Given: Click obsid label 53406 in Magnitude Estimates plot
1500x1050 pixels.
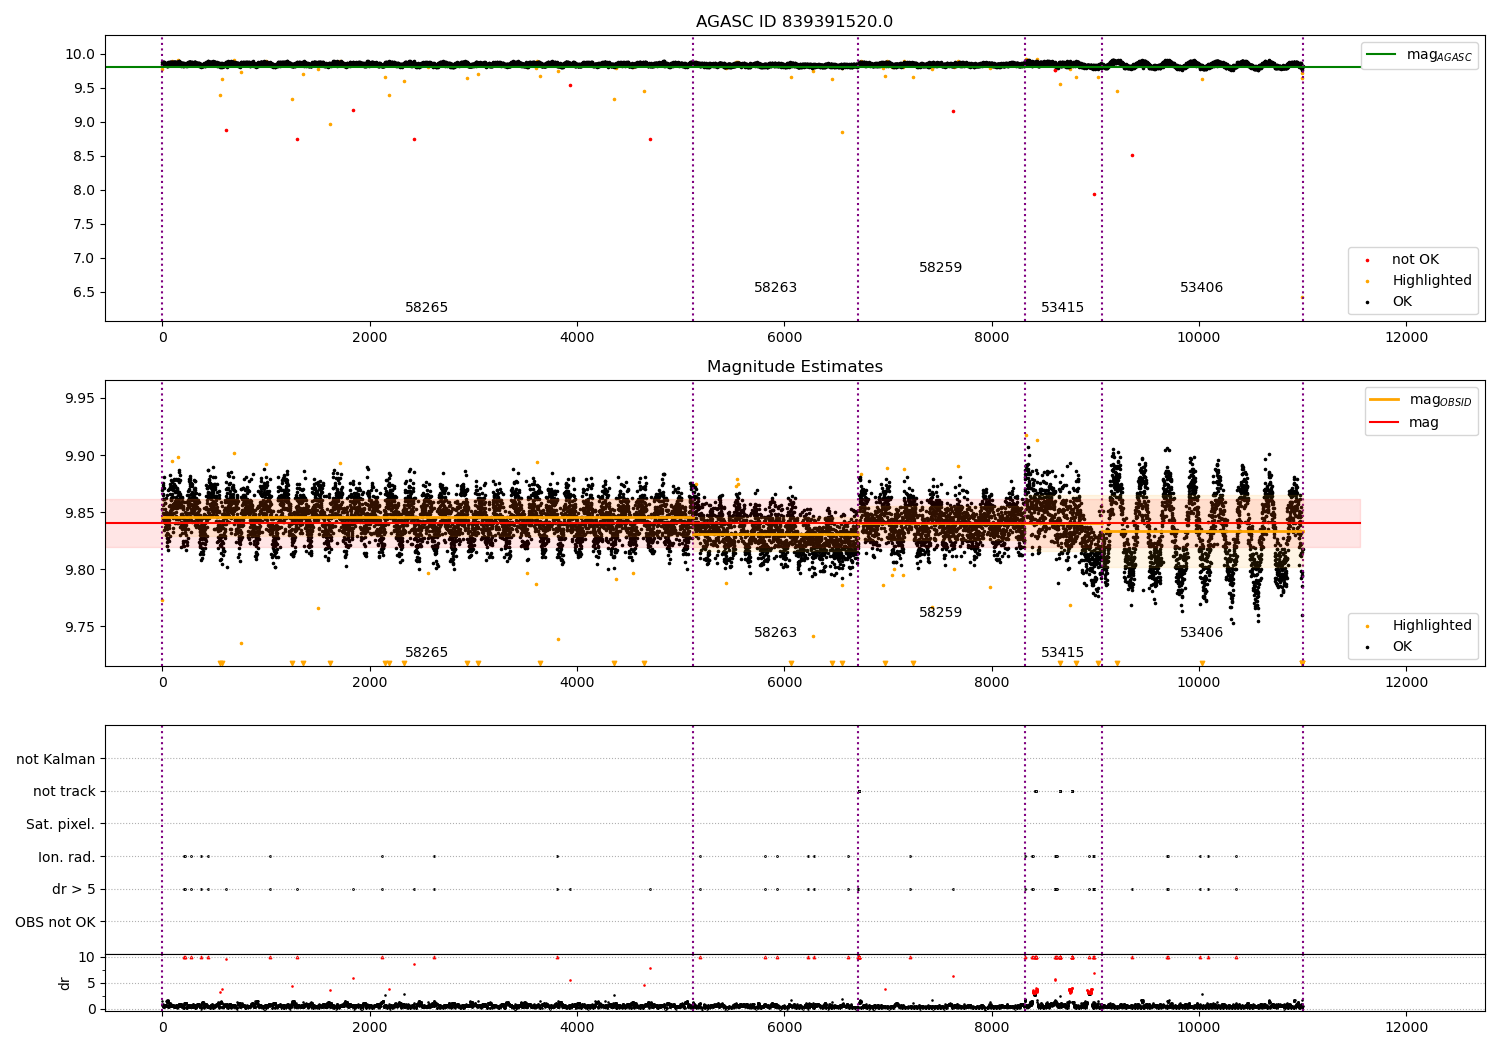Looking at the screenshot, I should point(1201,633).
